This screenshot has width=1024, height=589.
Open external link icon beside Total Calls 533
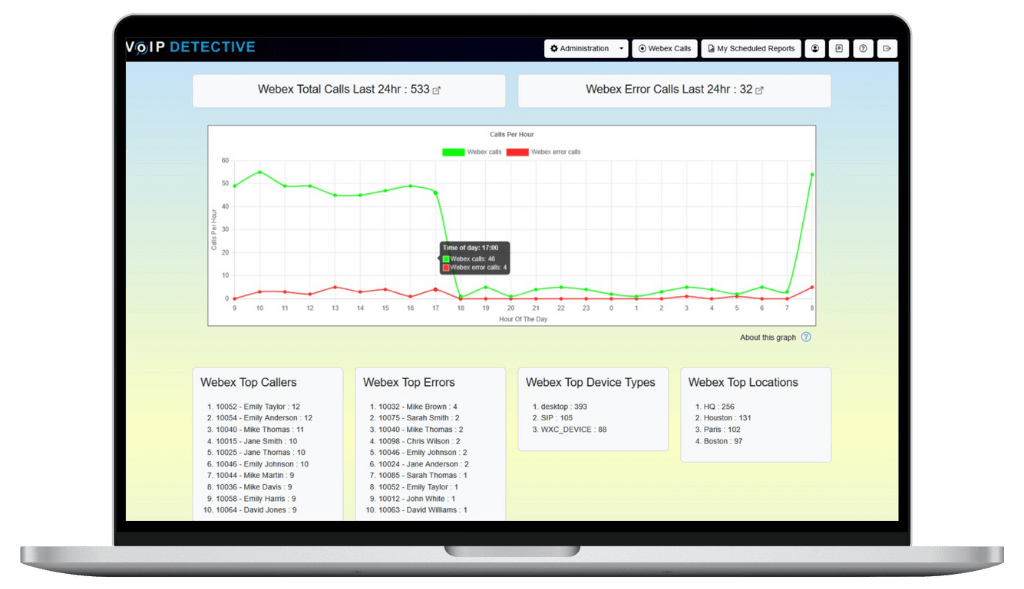[437, 90]
